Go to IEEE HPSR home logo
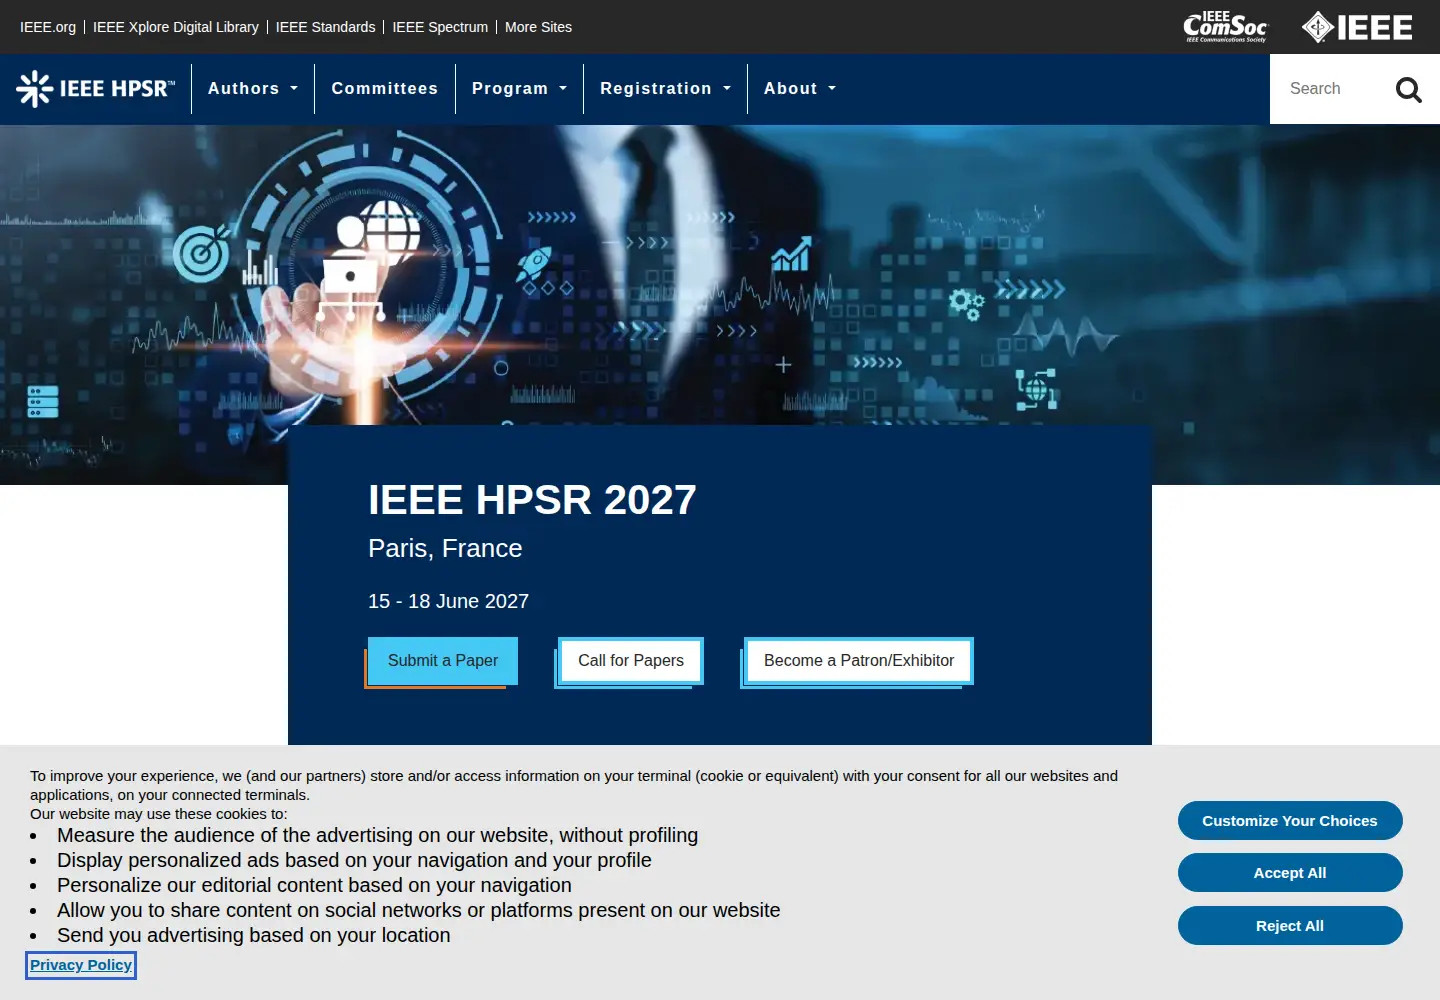Viewport: 1440px width, 1000px height. pyautogui.click(x=96, y=89)
